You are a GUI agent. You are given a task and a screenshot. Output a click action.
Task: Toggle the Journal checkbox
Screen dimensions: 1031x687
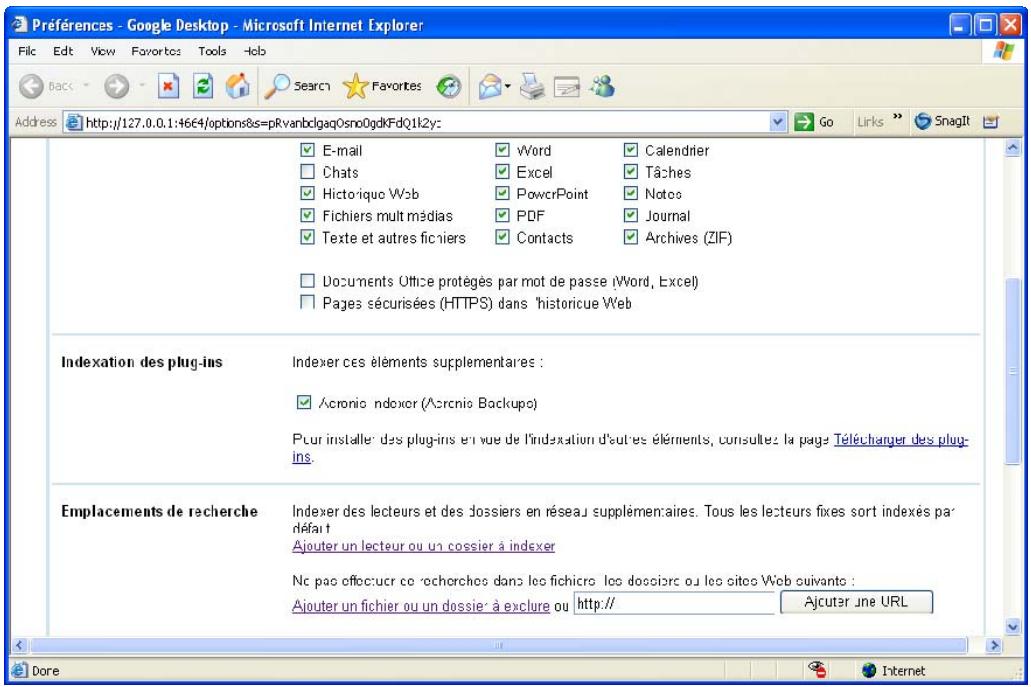(x=631, y=215)
